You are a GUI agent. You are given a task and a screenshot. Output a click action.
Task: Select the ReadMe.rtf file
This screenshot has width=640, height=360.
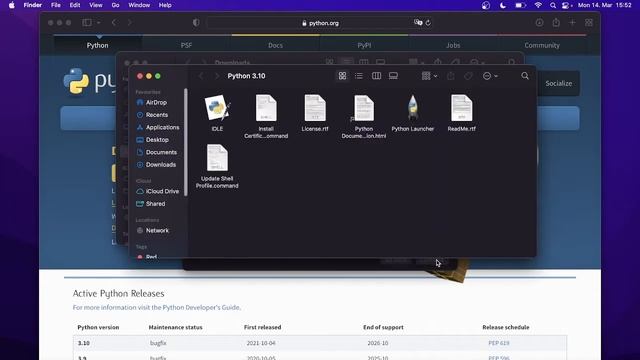pos(462,108)
